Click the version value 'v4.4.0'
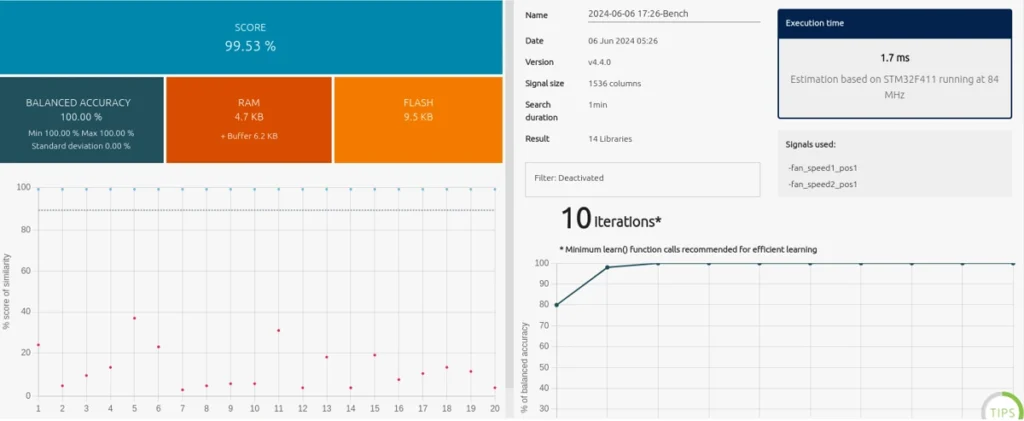This screenshot has width=1024, height=421. 600,62
